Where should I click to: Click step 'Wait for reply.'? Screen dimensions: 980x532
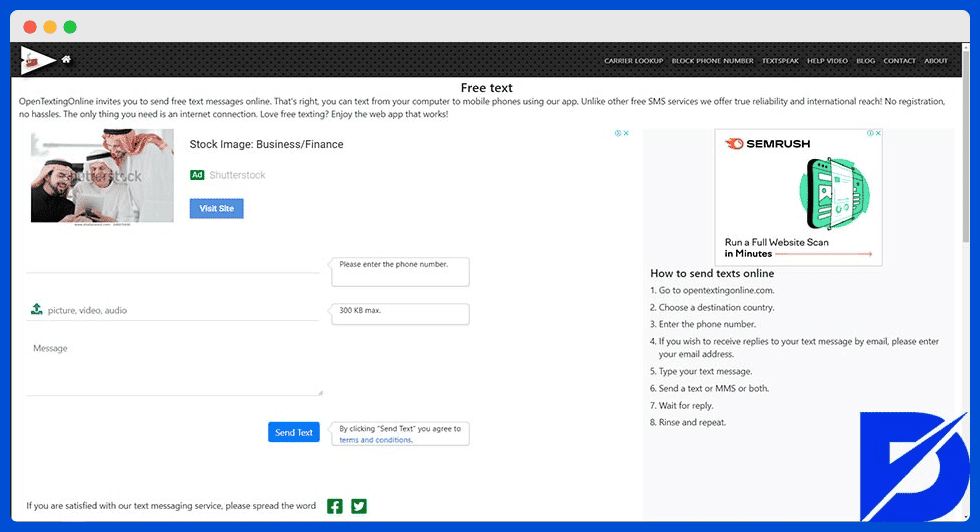point(686,406)
